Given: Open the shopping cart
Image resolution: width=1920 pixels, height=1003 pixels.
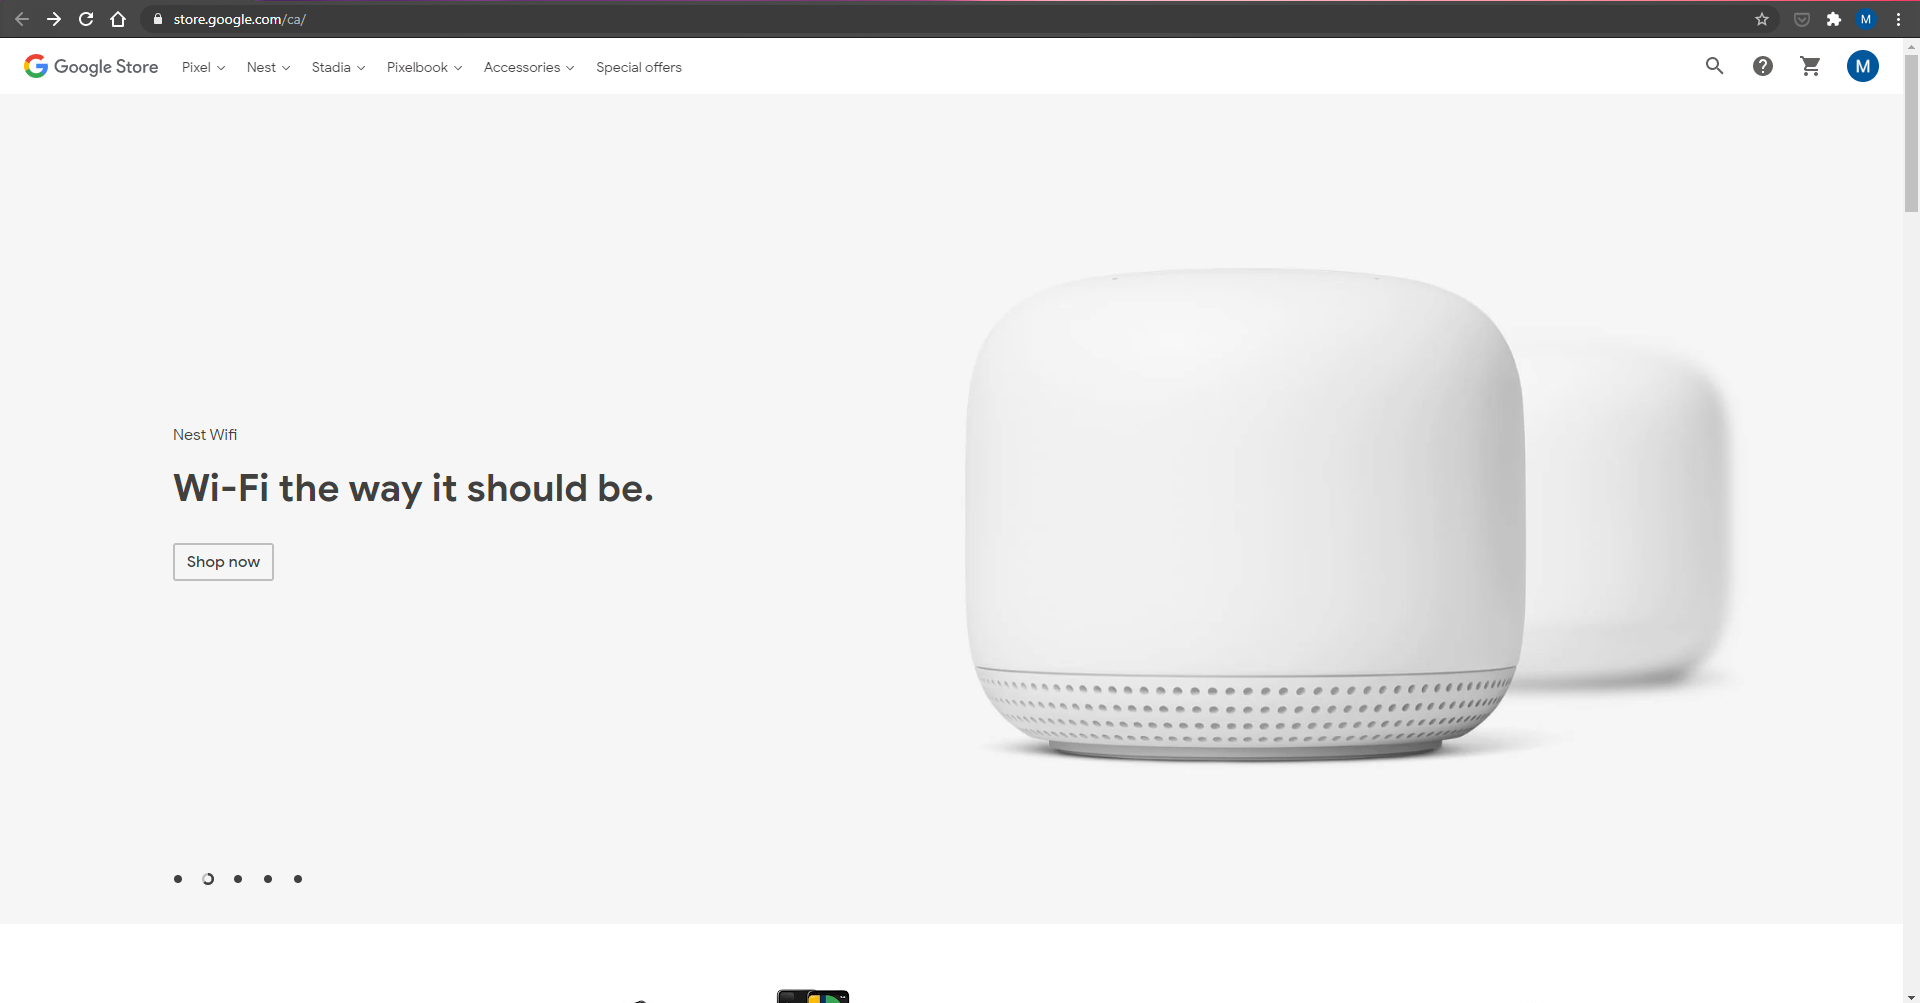Looking at the screenshot, I should click(1810, 66).
